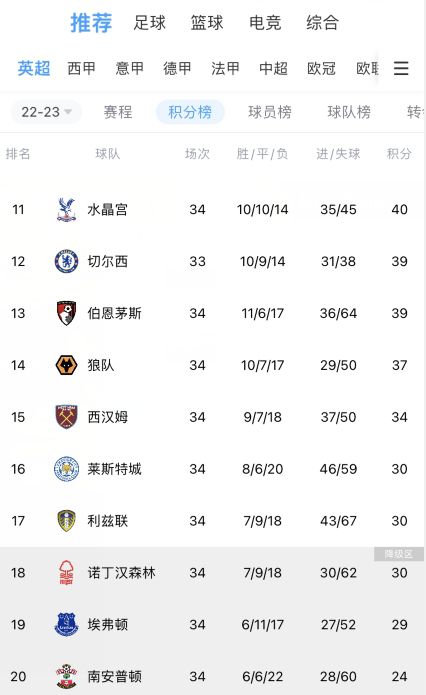
Task: Select the 西甲 league tab
Action: 82,68
